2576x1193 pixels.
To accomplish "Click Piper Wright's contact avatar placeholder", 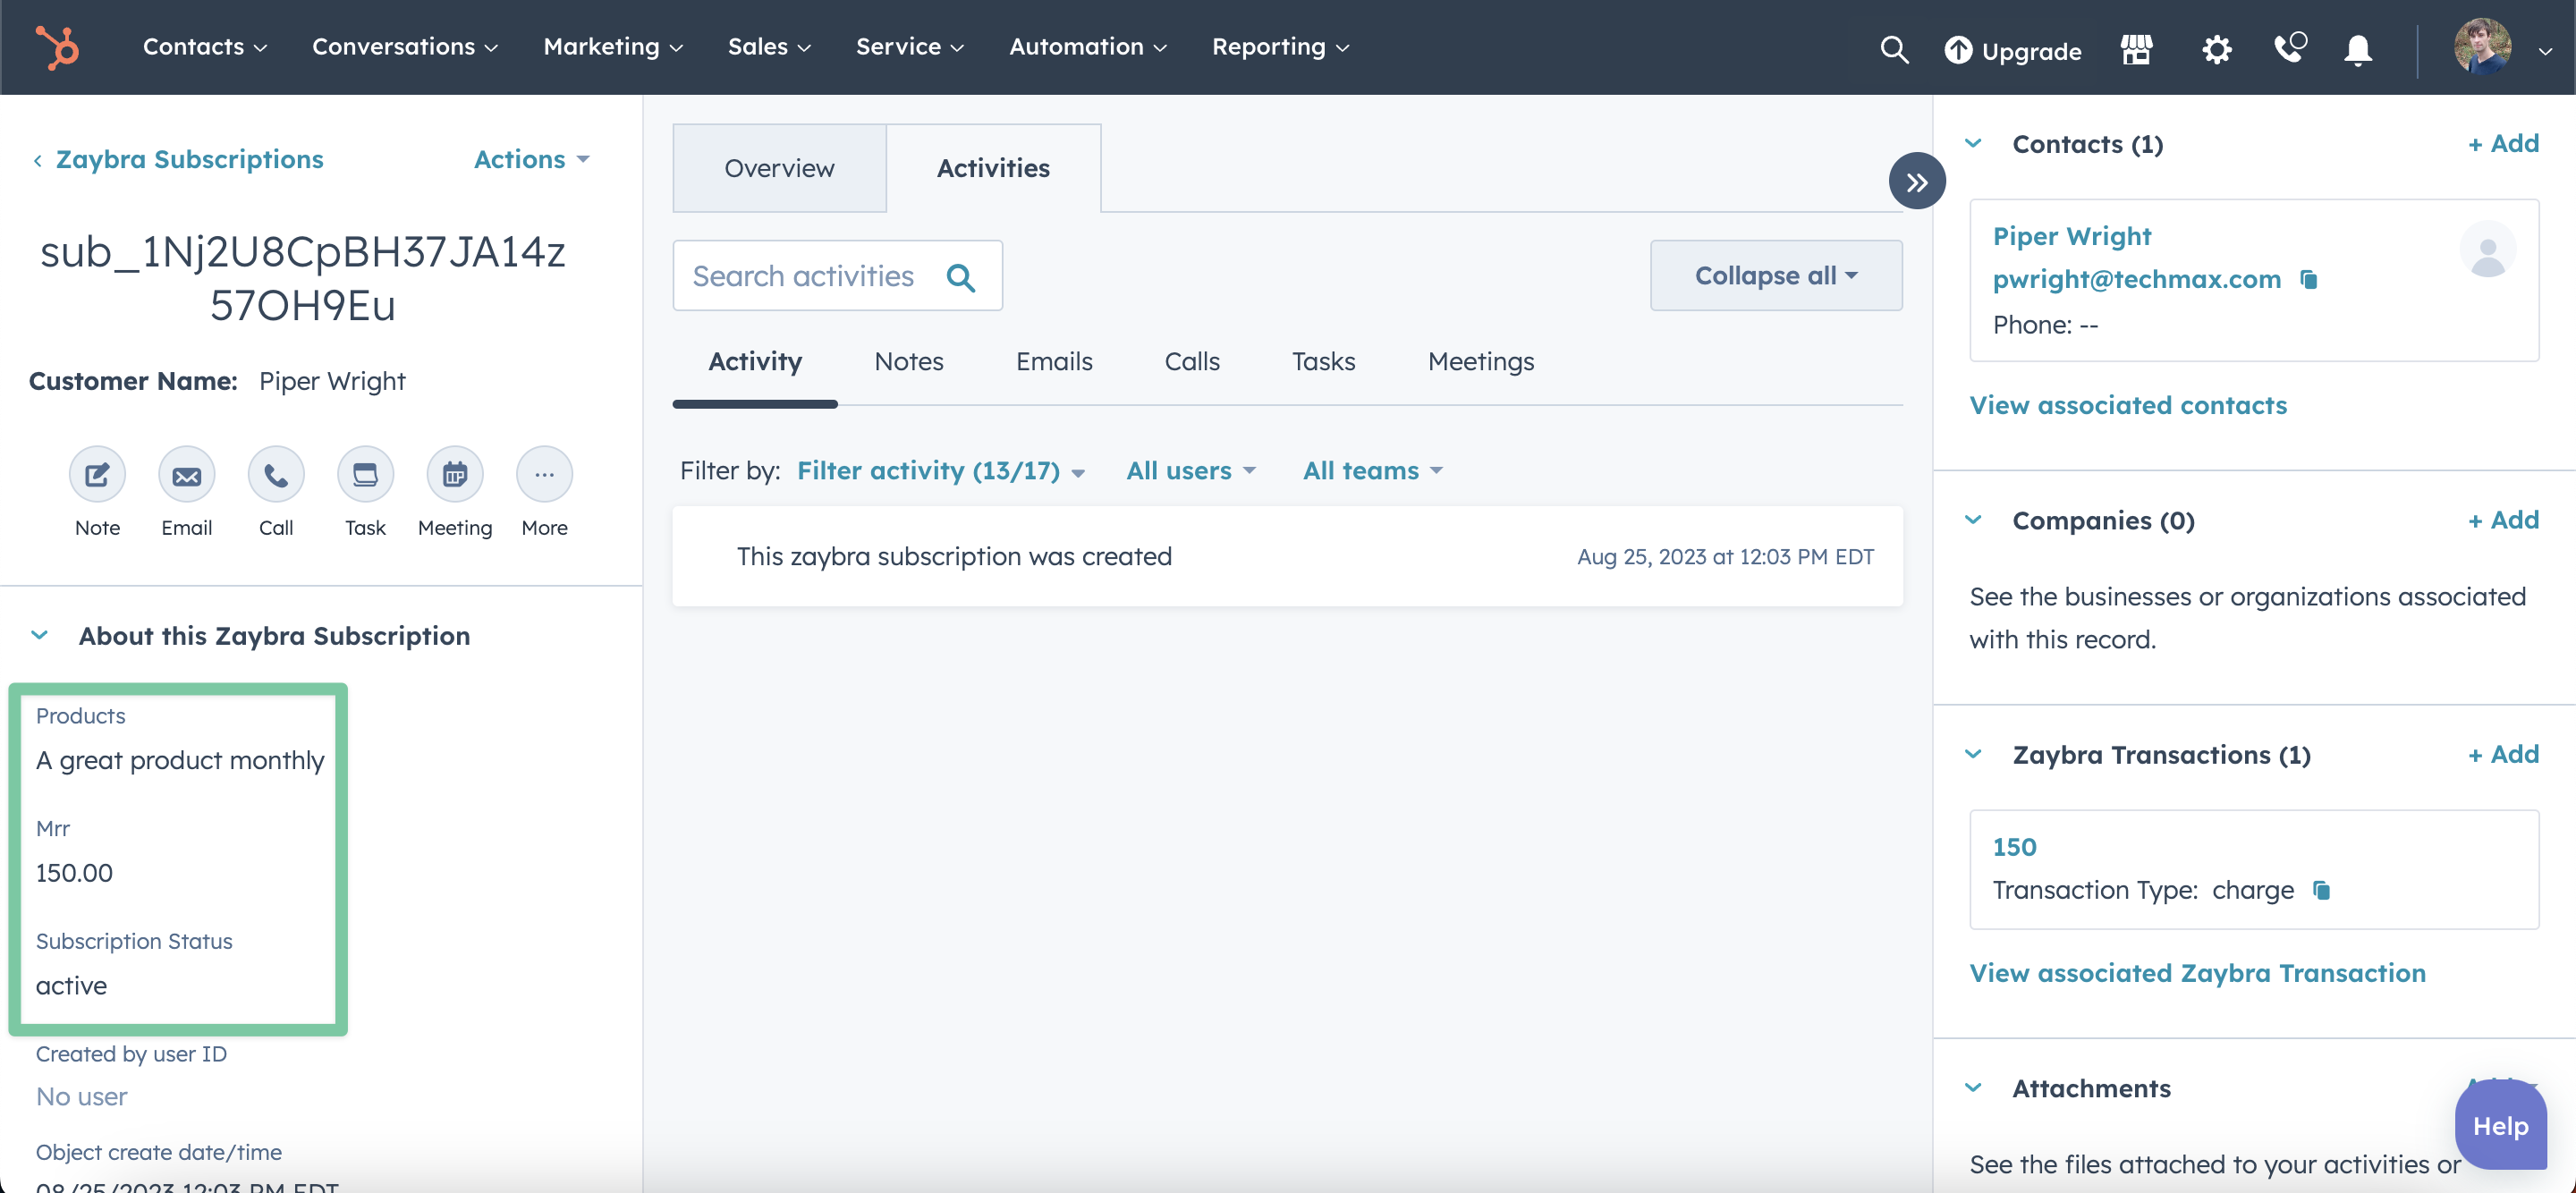I will [x=2487, y=250].
